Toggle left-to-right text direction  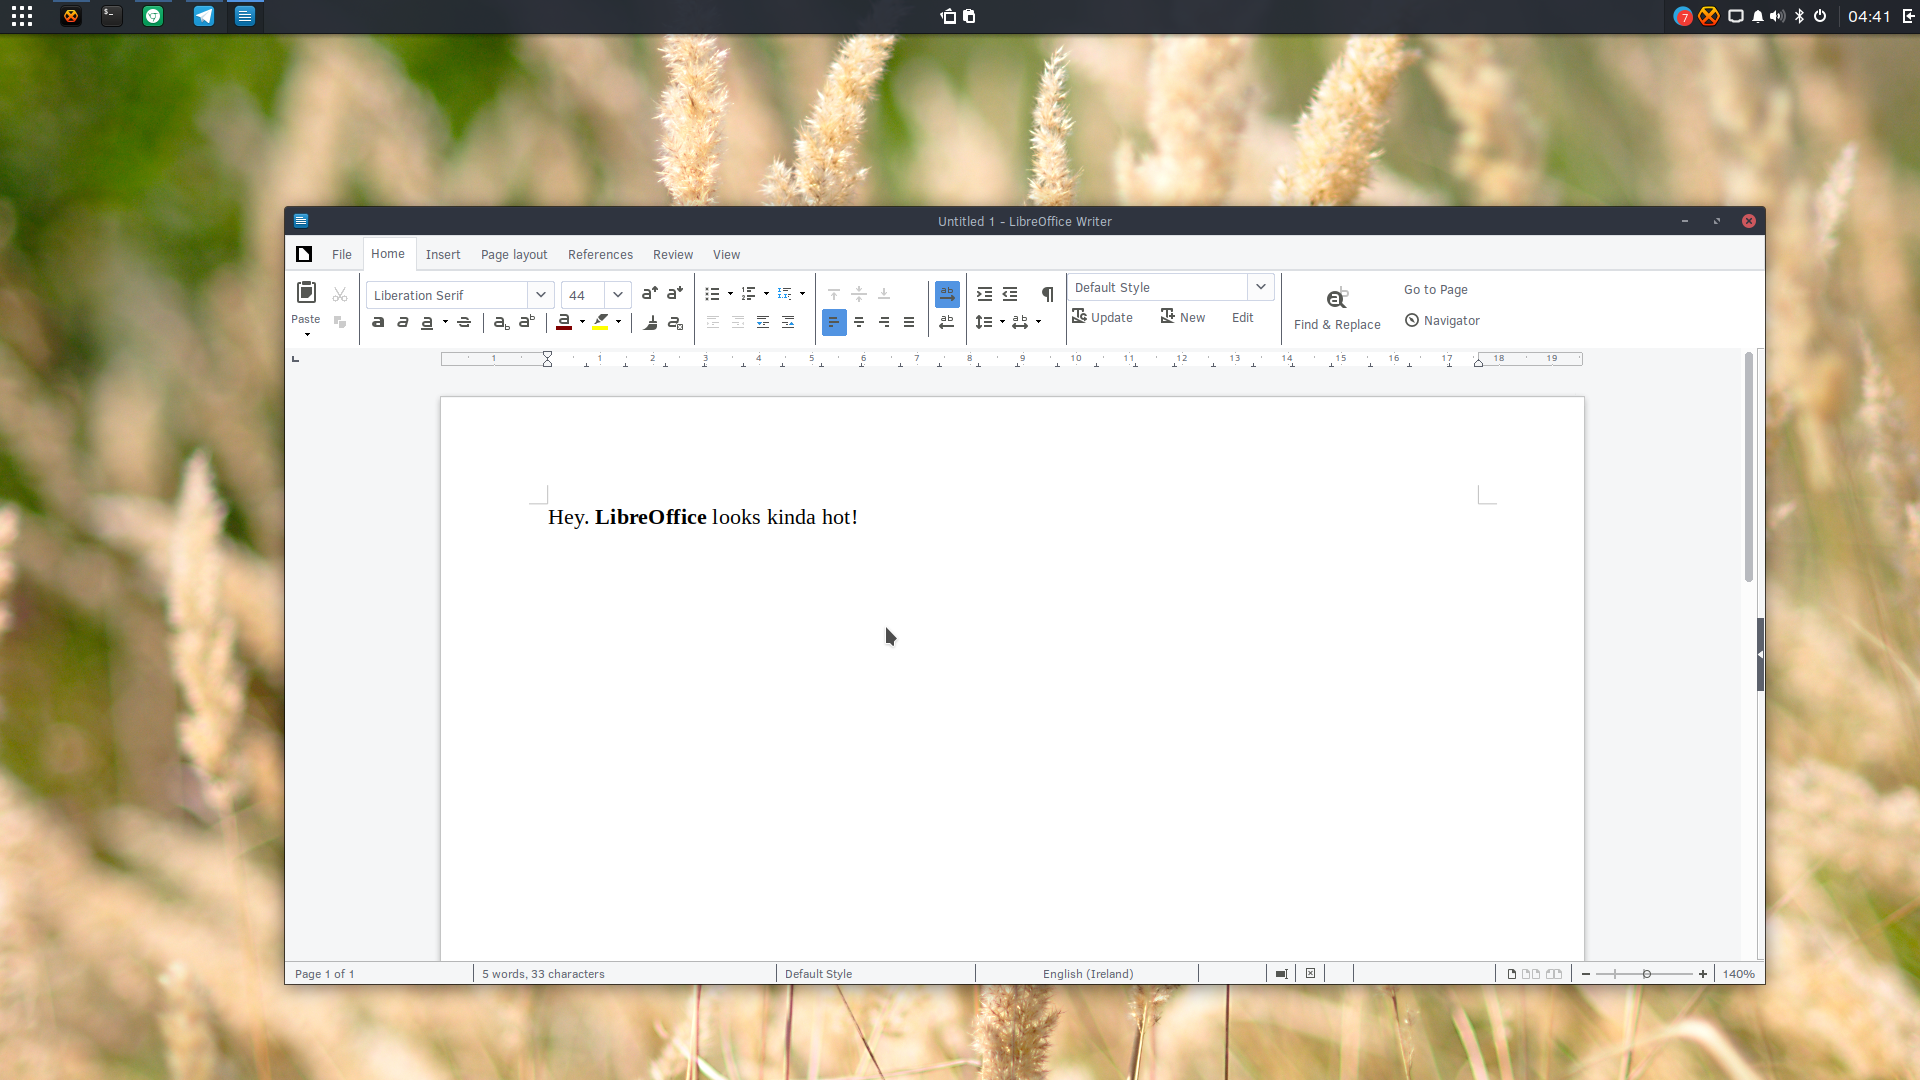(x=947, y=294)
